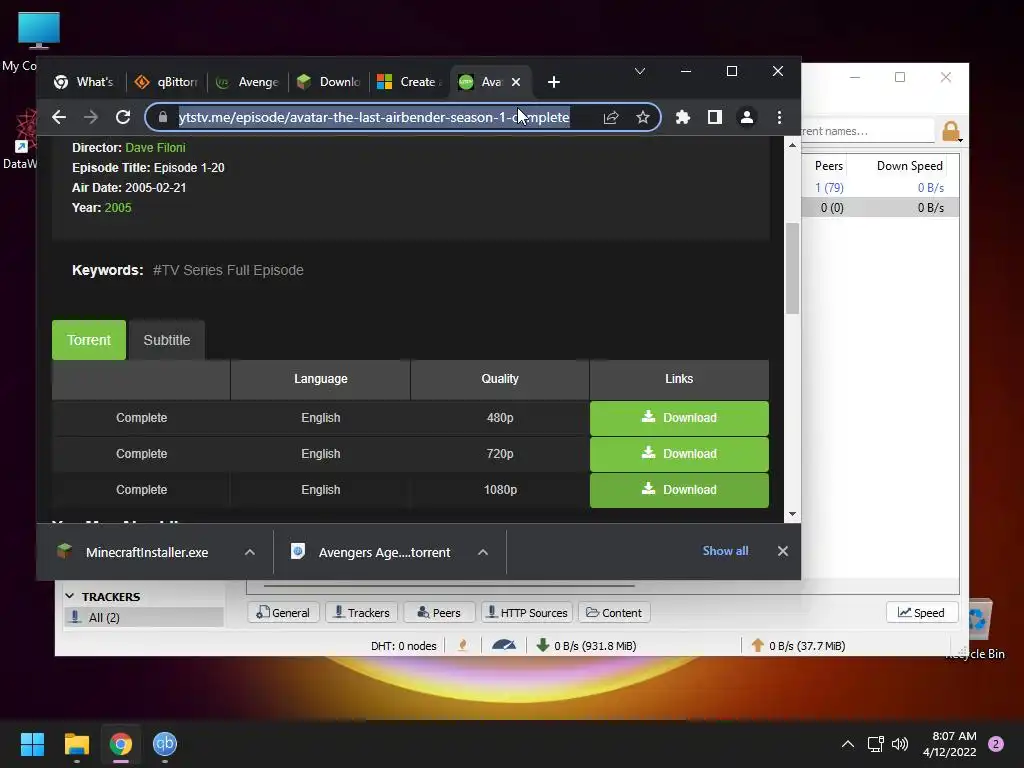This screenshot has width=1024, height=768.
Task: Bookmark this page with the star icon
Action: click(643, 118)
